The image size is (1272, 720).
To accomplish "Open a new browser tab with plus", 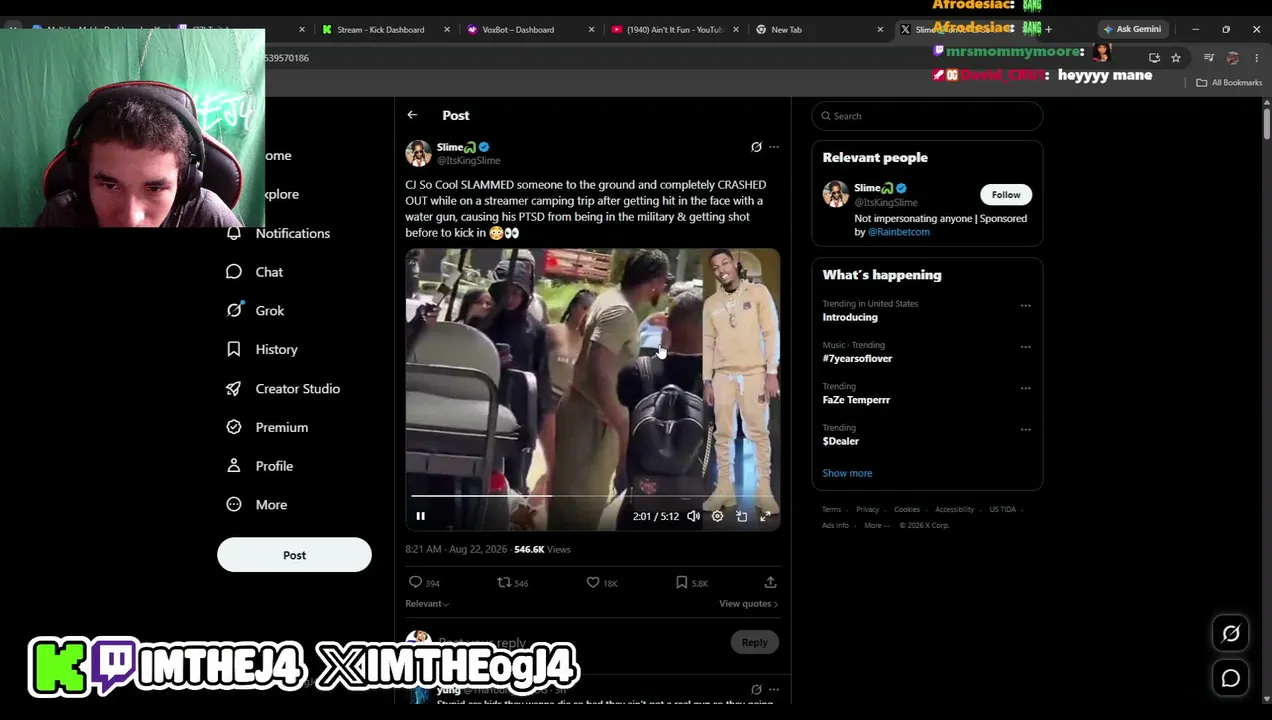I will (1048, 29).
